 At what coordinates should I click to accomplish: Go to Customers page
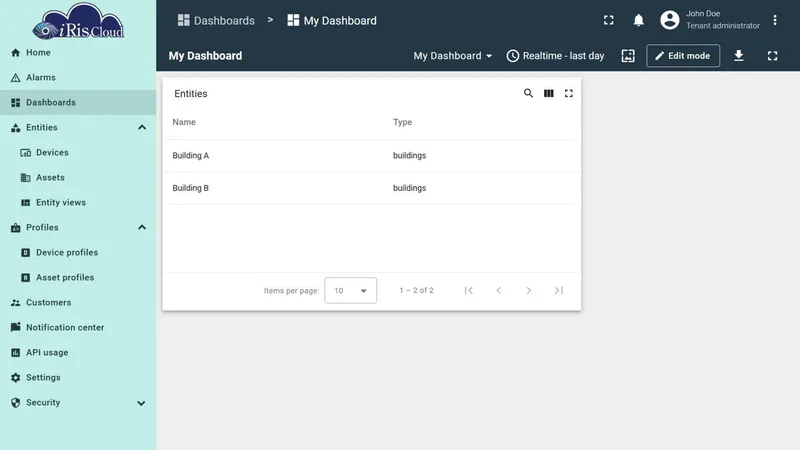pyautogui.click(x=78, y=303)
